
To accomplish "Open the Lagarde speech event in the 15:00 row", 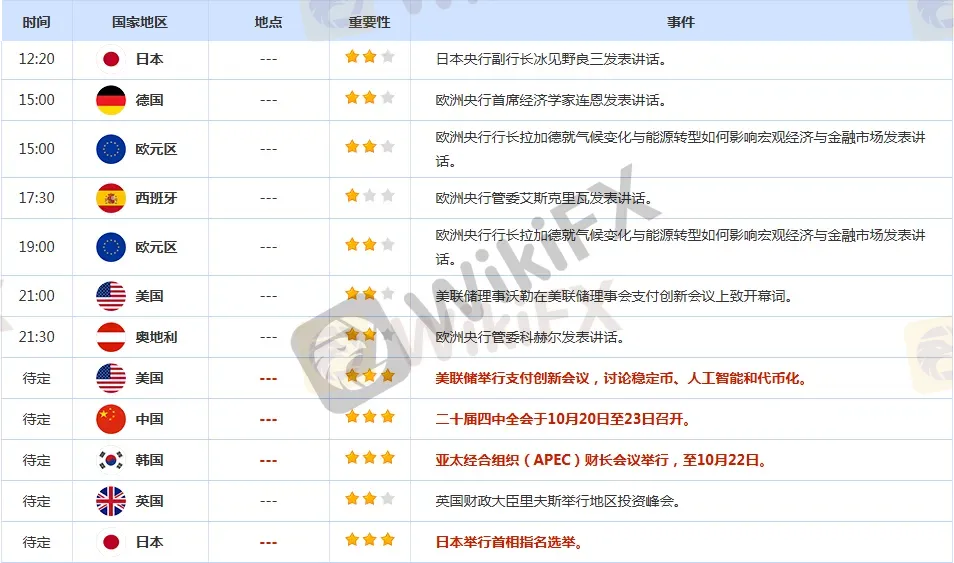I will [681, 149].
